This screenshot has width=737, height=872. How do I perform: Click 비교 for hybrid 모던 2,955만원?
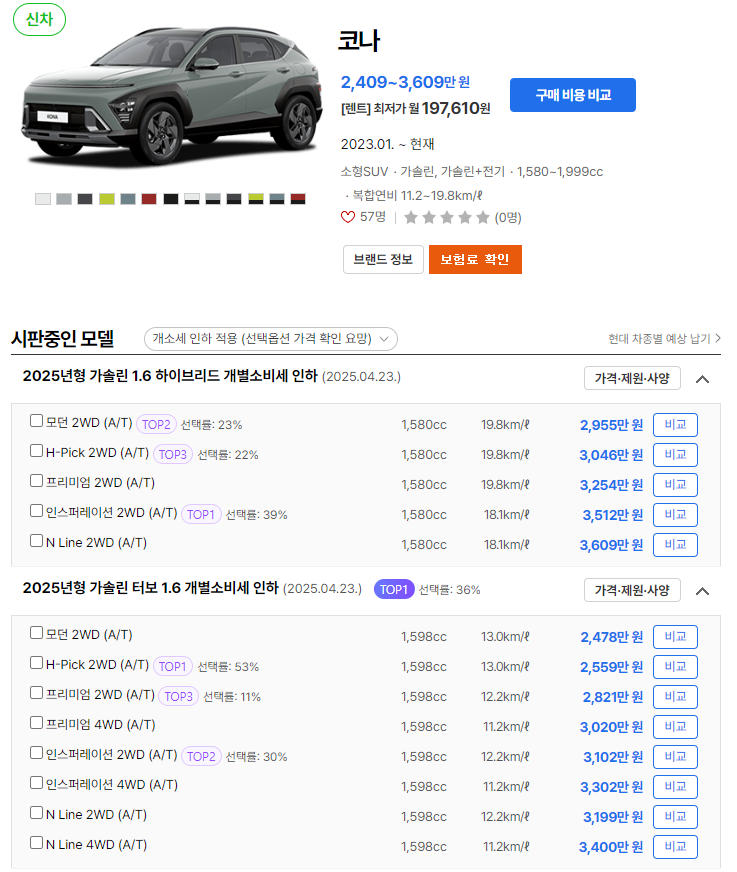[675, 425]
